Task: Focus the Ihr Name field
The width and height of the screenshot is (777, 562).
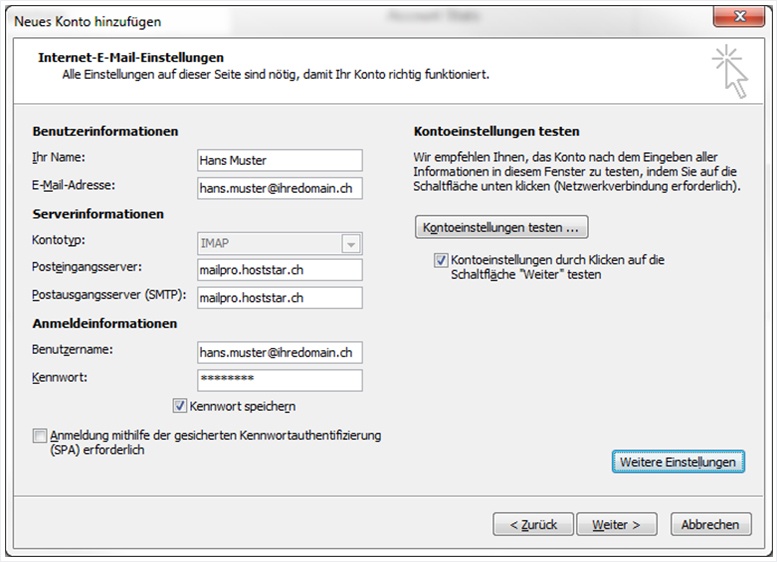Action: click(x=280, y=161)
